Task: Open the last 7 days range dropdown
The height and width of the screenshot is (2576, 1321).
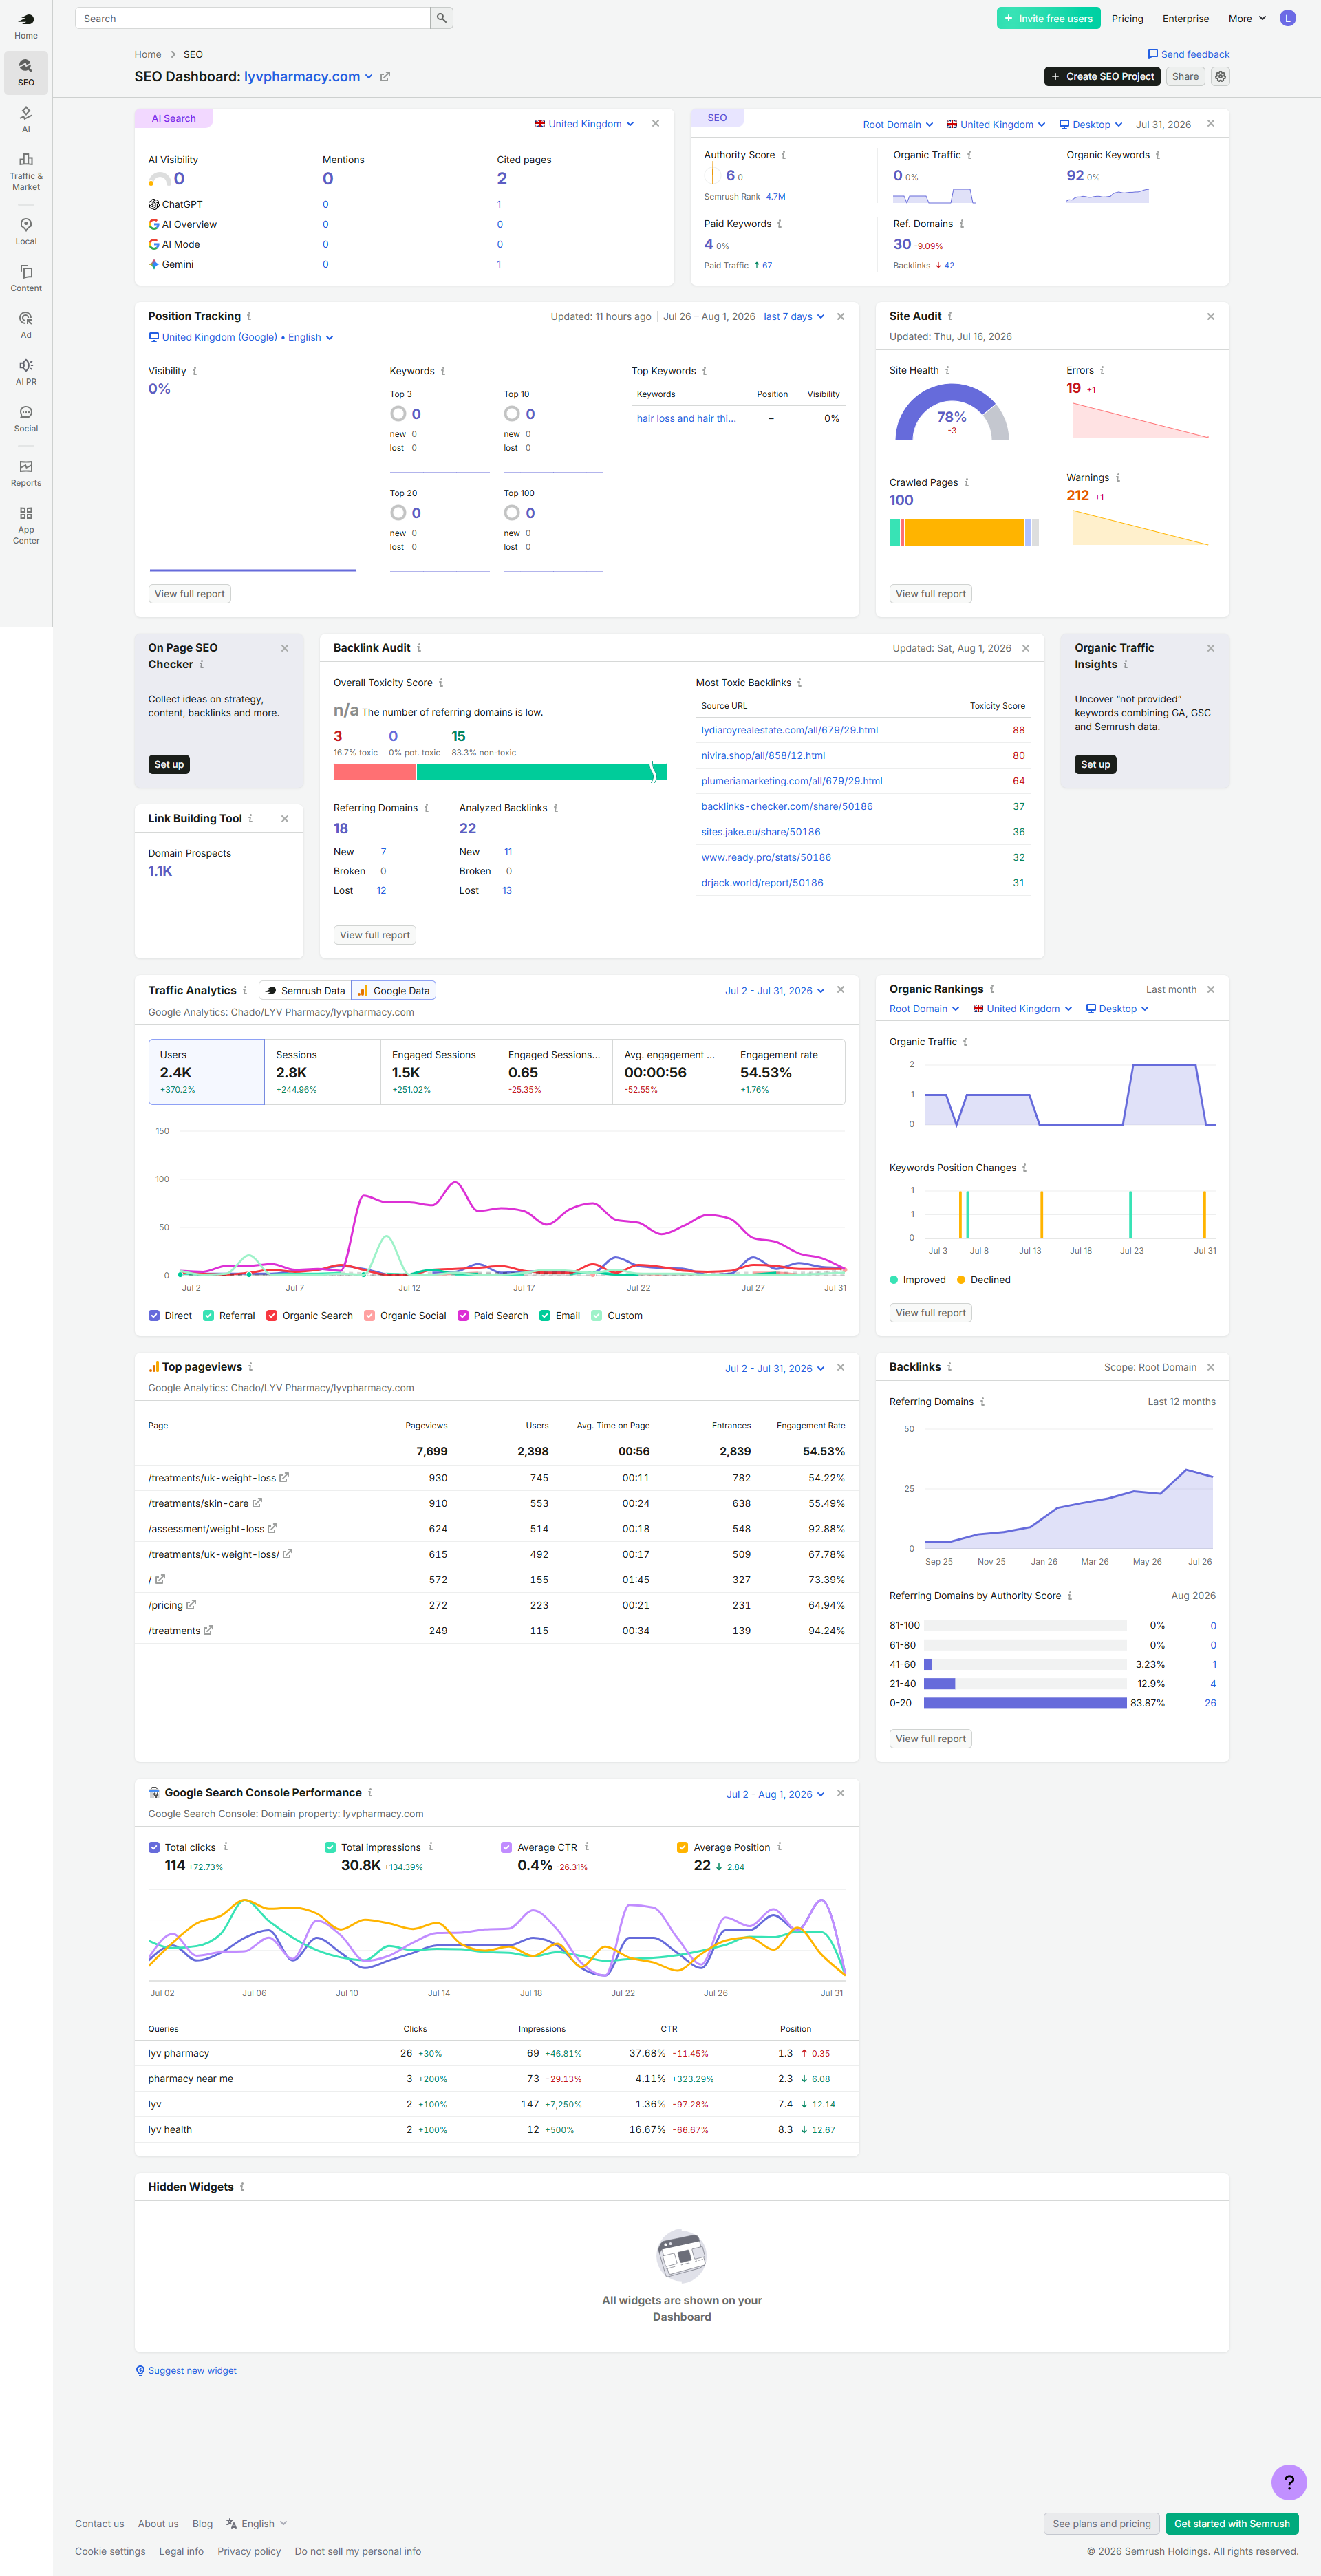Action: 794,317
